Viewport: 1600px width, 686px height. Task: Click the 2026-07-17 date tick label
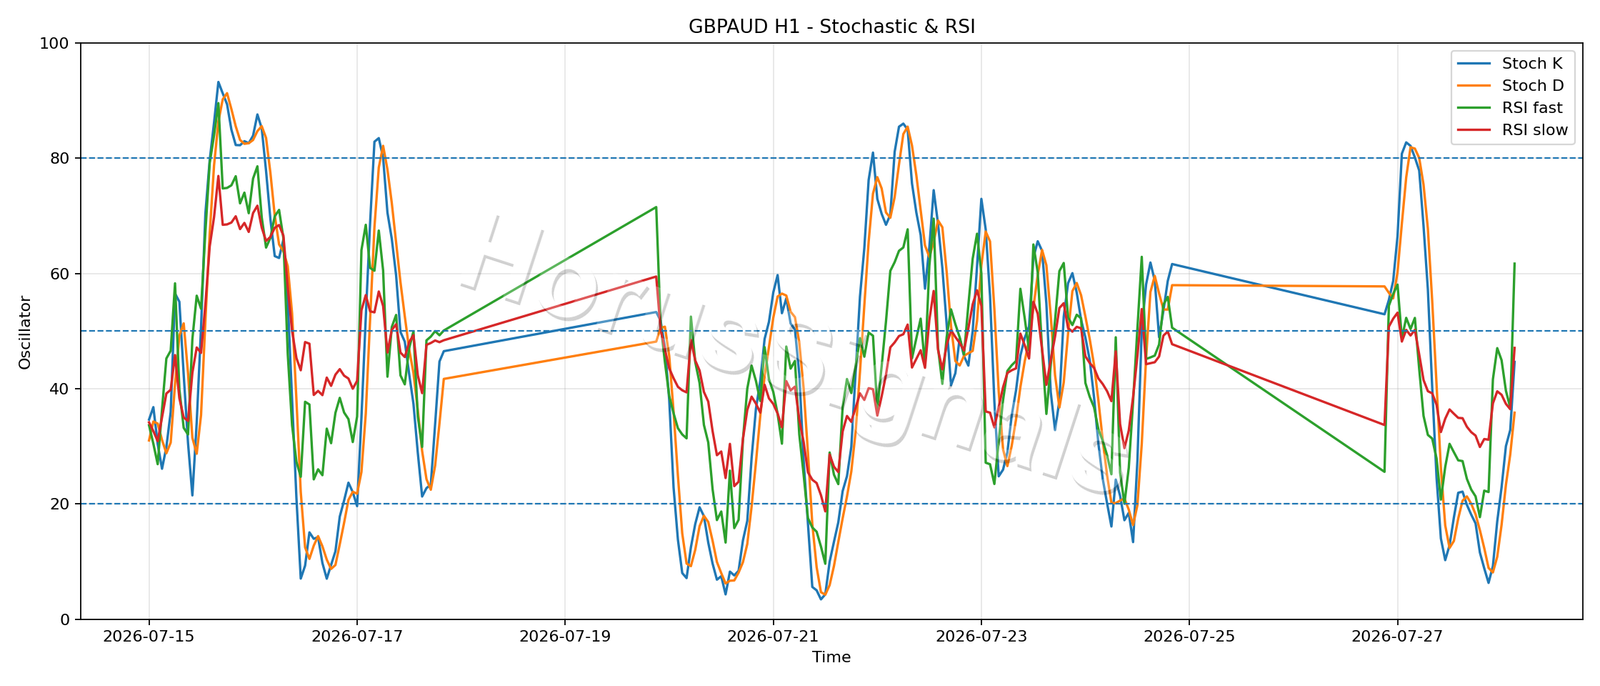click(x=357, y=636)
